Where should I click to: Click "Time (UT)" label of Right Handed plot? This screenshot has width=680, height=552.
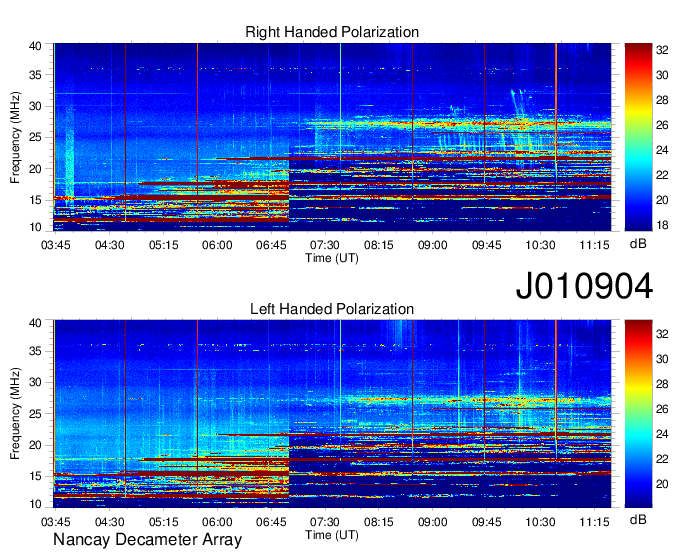[332, 258]
